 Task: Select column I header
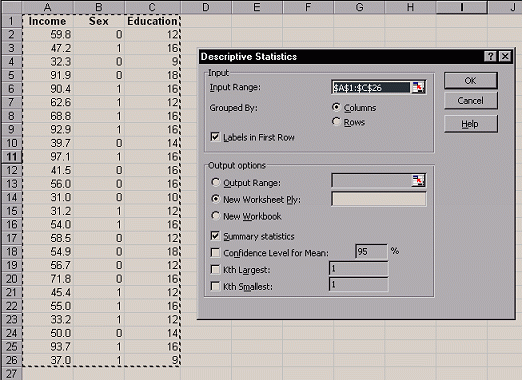pos(462,7)
